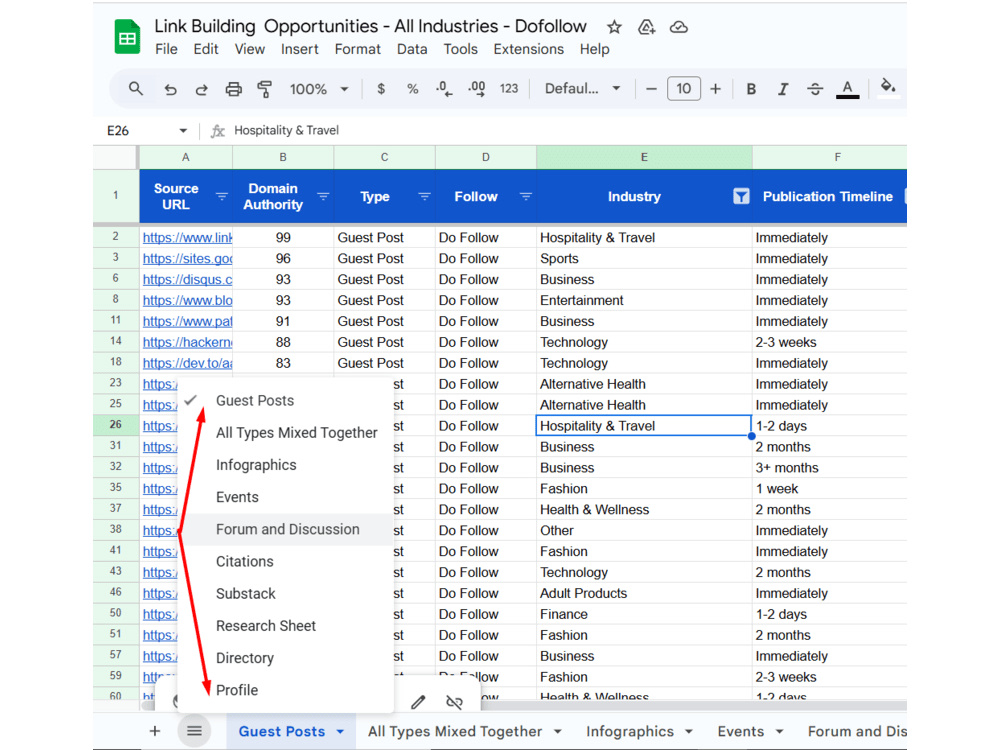Choose Citations from the sheet list
Viewport: 1000px width, 750px height.
click(x=285, y=561)
